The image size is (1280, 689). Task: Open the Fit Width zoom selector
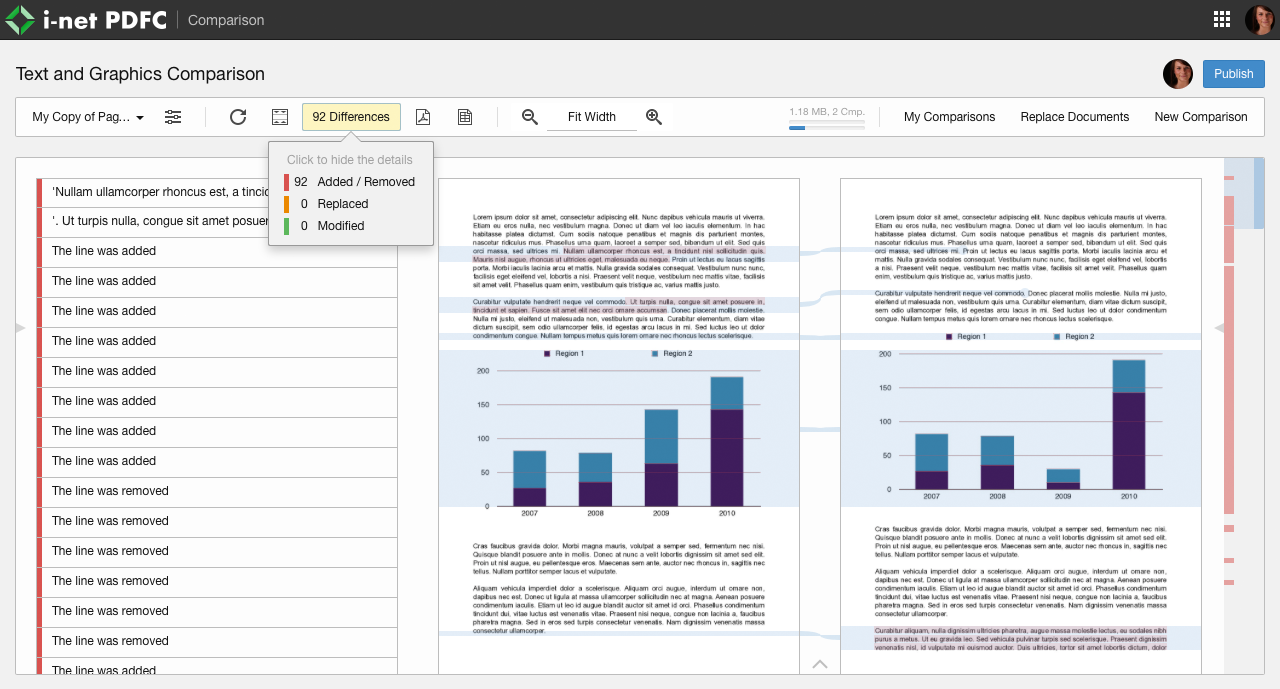592,117
